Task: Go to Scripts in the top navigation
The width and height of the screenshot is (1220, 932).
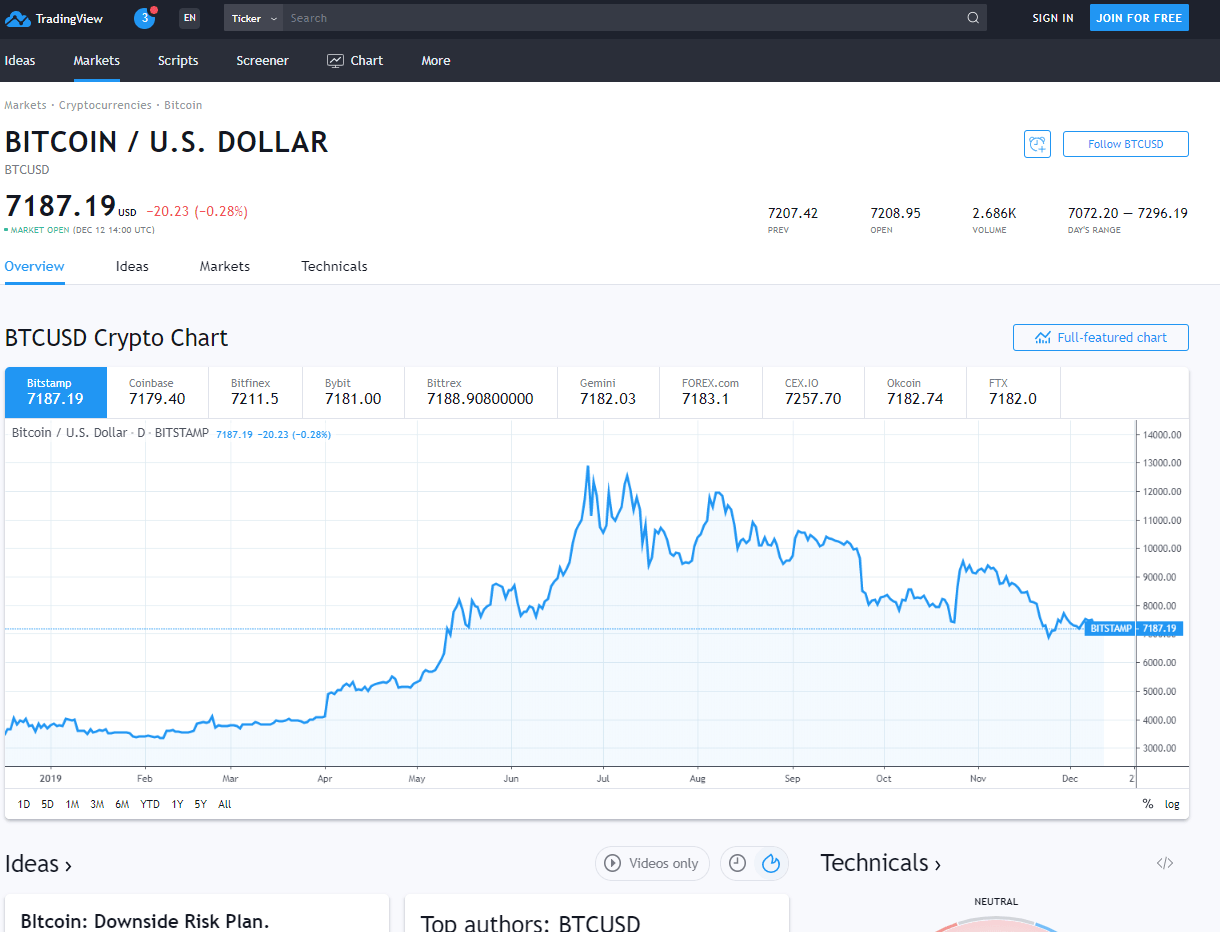Action: click(x=178, y=61)
